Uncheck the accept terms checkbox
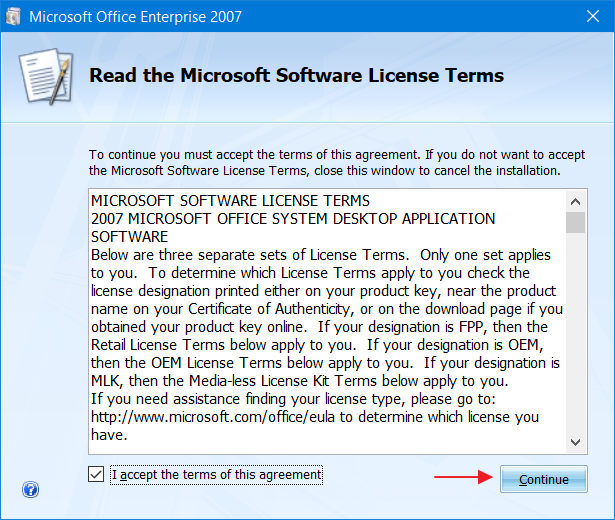 tap(96, 474)
